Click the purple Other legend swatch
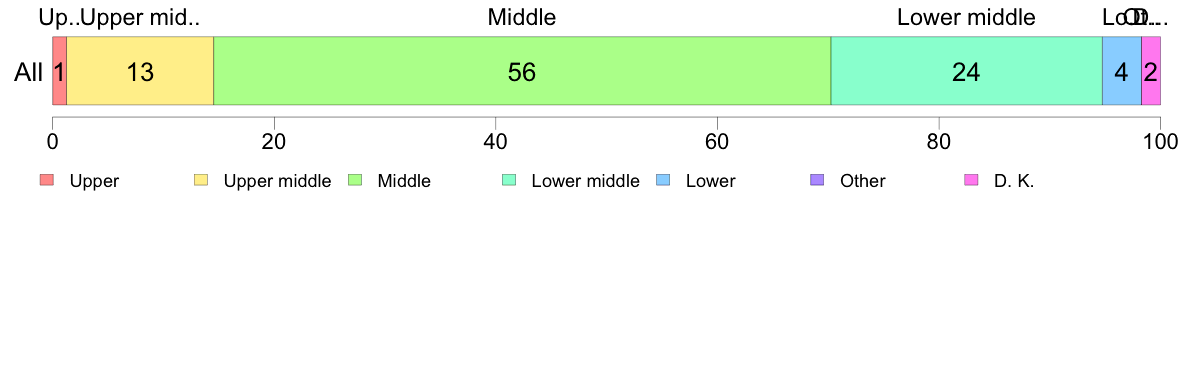Viewport: 1188px width, 368px height. pos(817,180)
